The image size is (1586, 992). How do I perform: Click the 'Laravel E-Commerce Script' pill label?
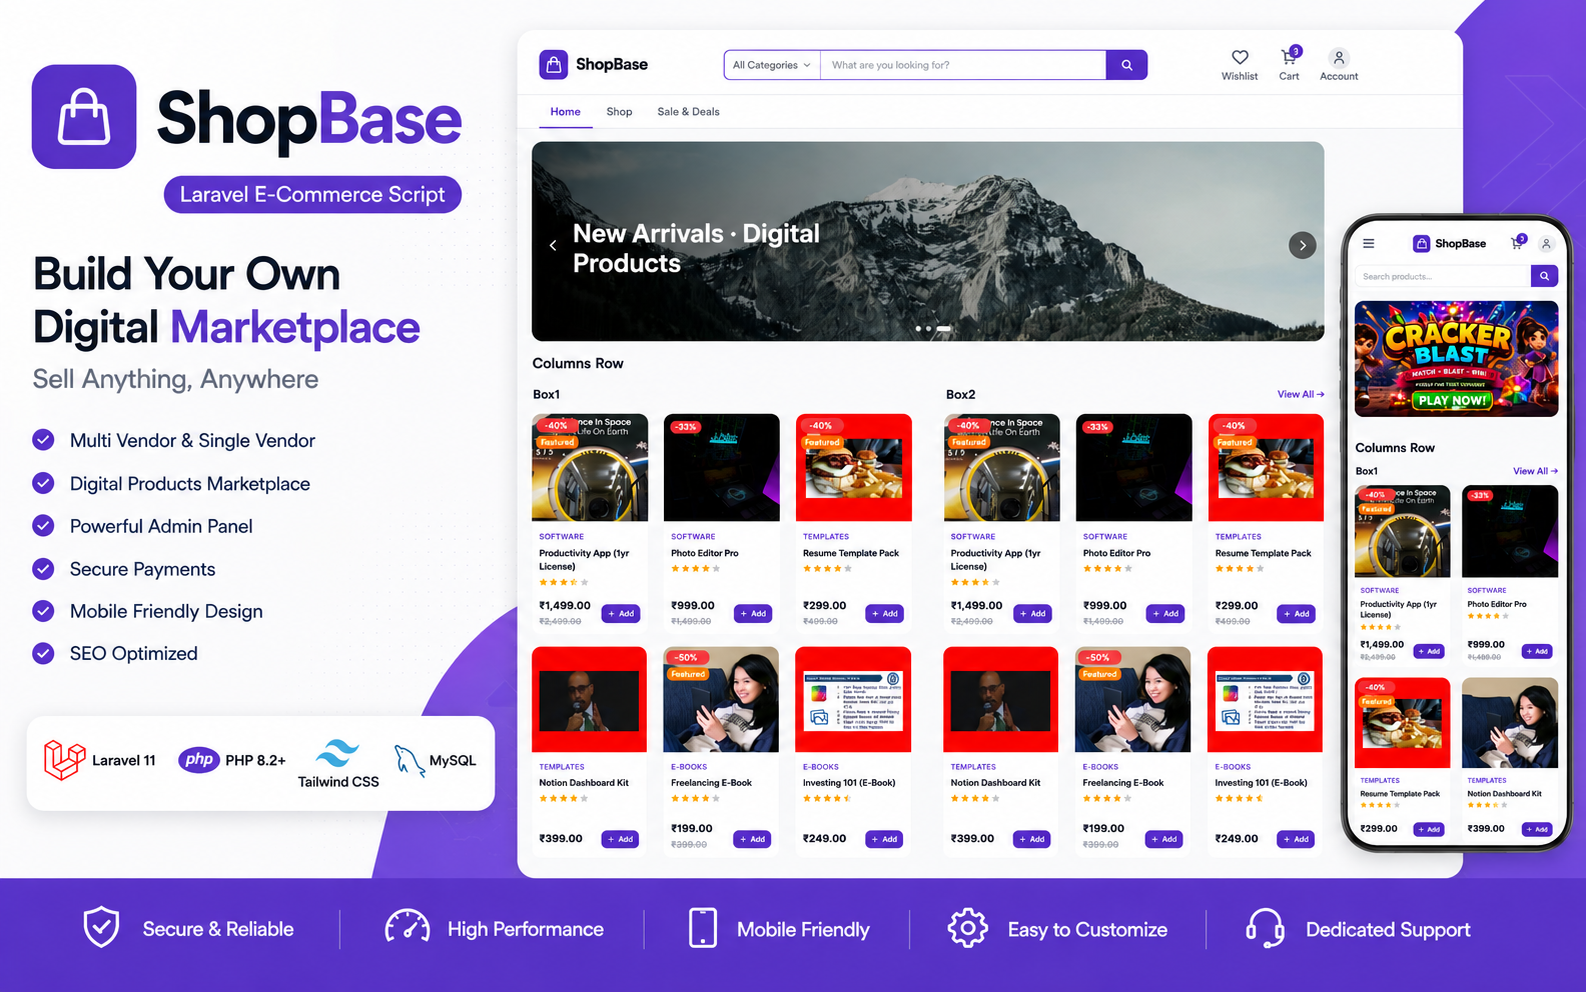pyautogui.click(x=312, y=194)
